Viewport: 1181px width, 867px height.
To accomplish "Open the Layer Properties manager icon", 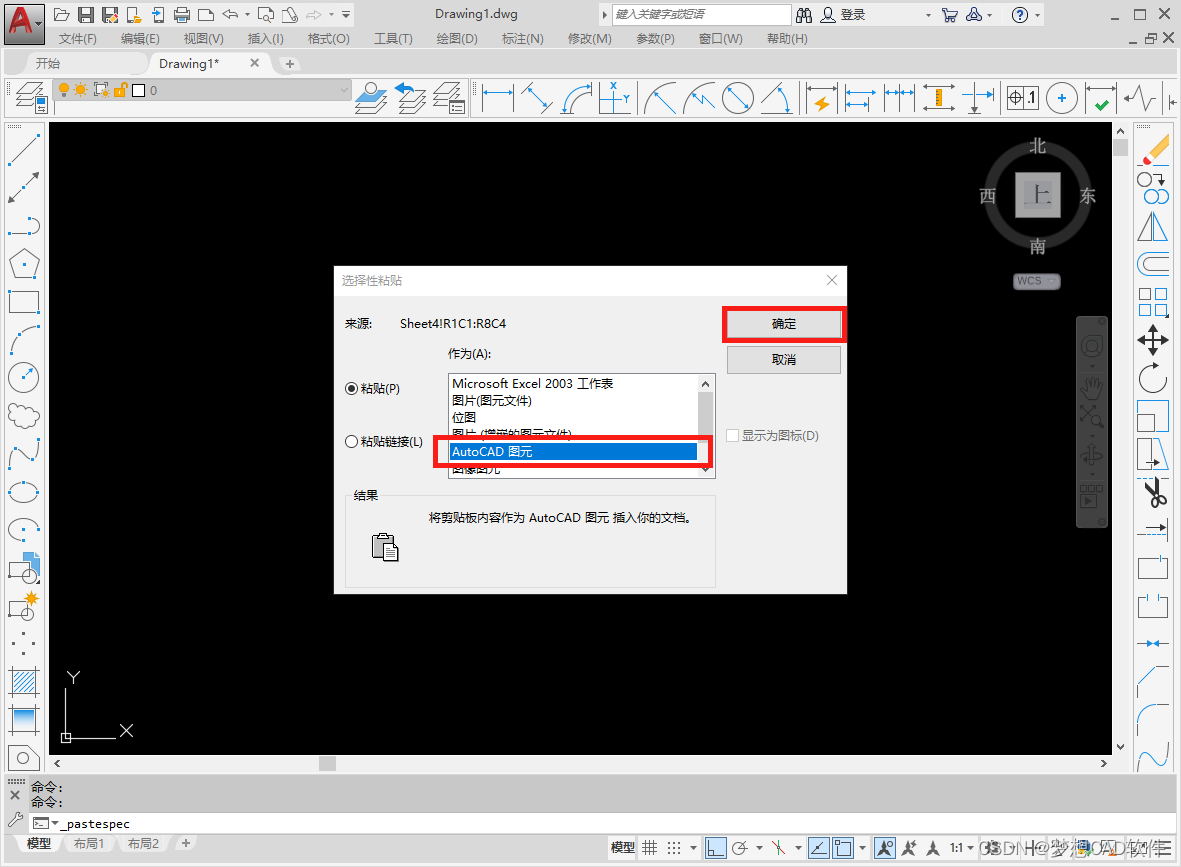I will click(x=30, y=98).
